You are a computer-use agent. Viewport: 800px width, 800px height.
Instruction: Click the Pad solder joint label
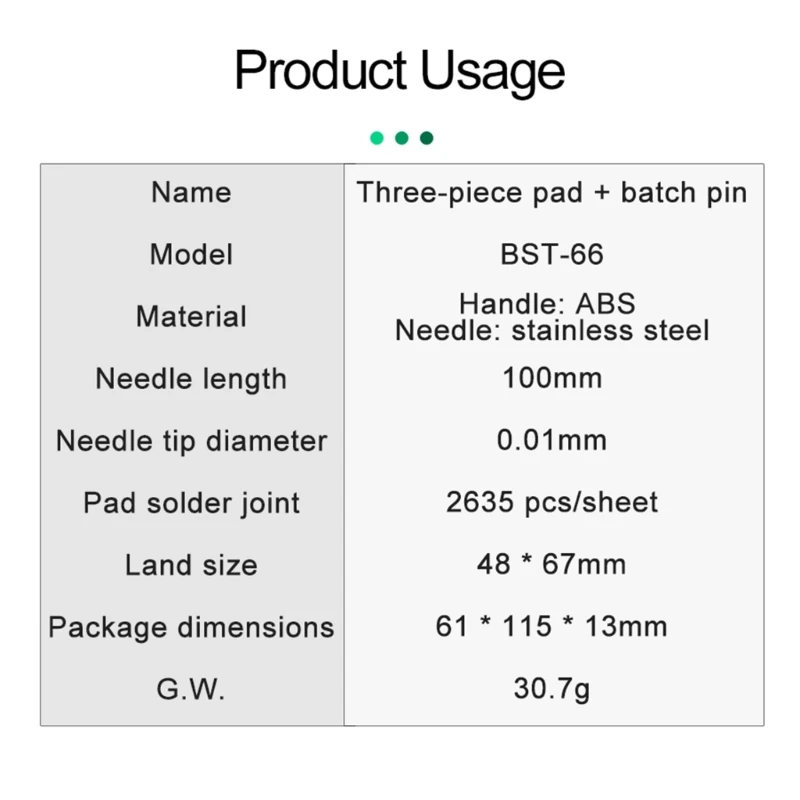point(191,503)
